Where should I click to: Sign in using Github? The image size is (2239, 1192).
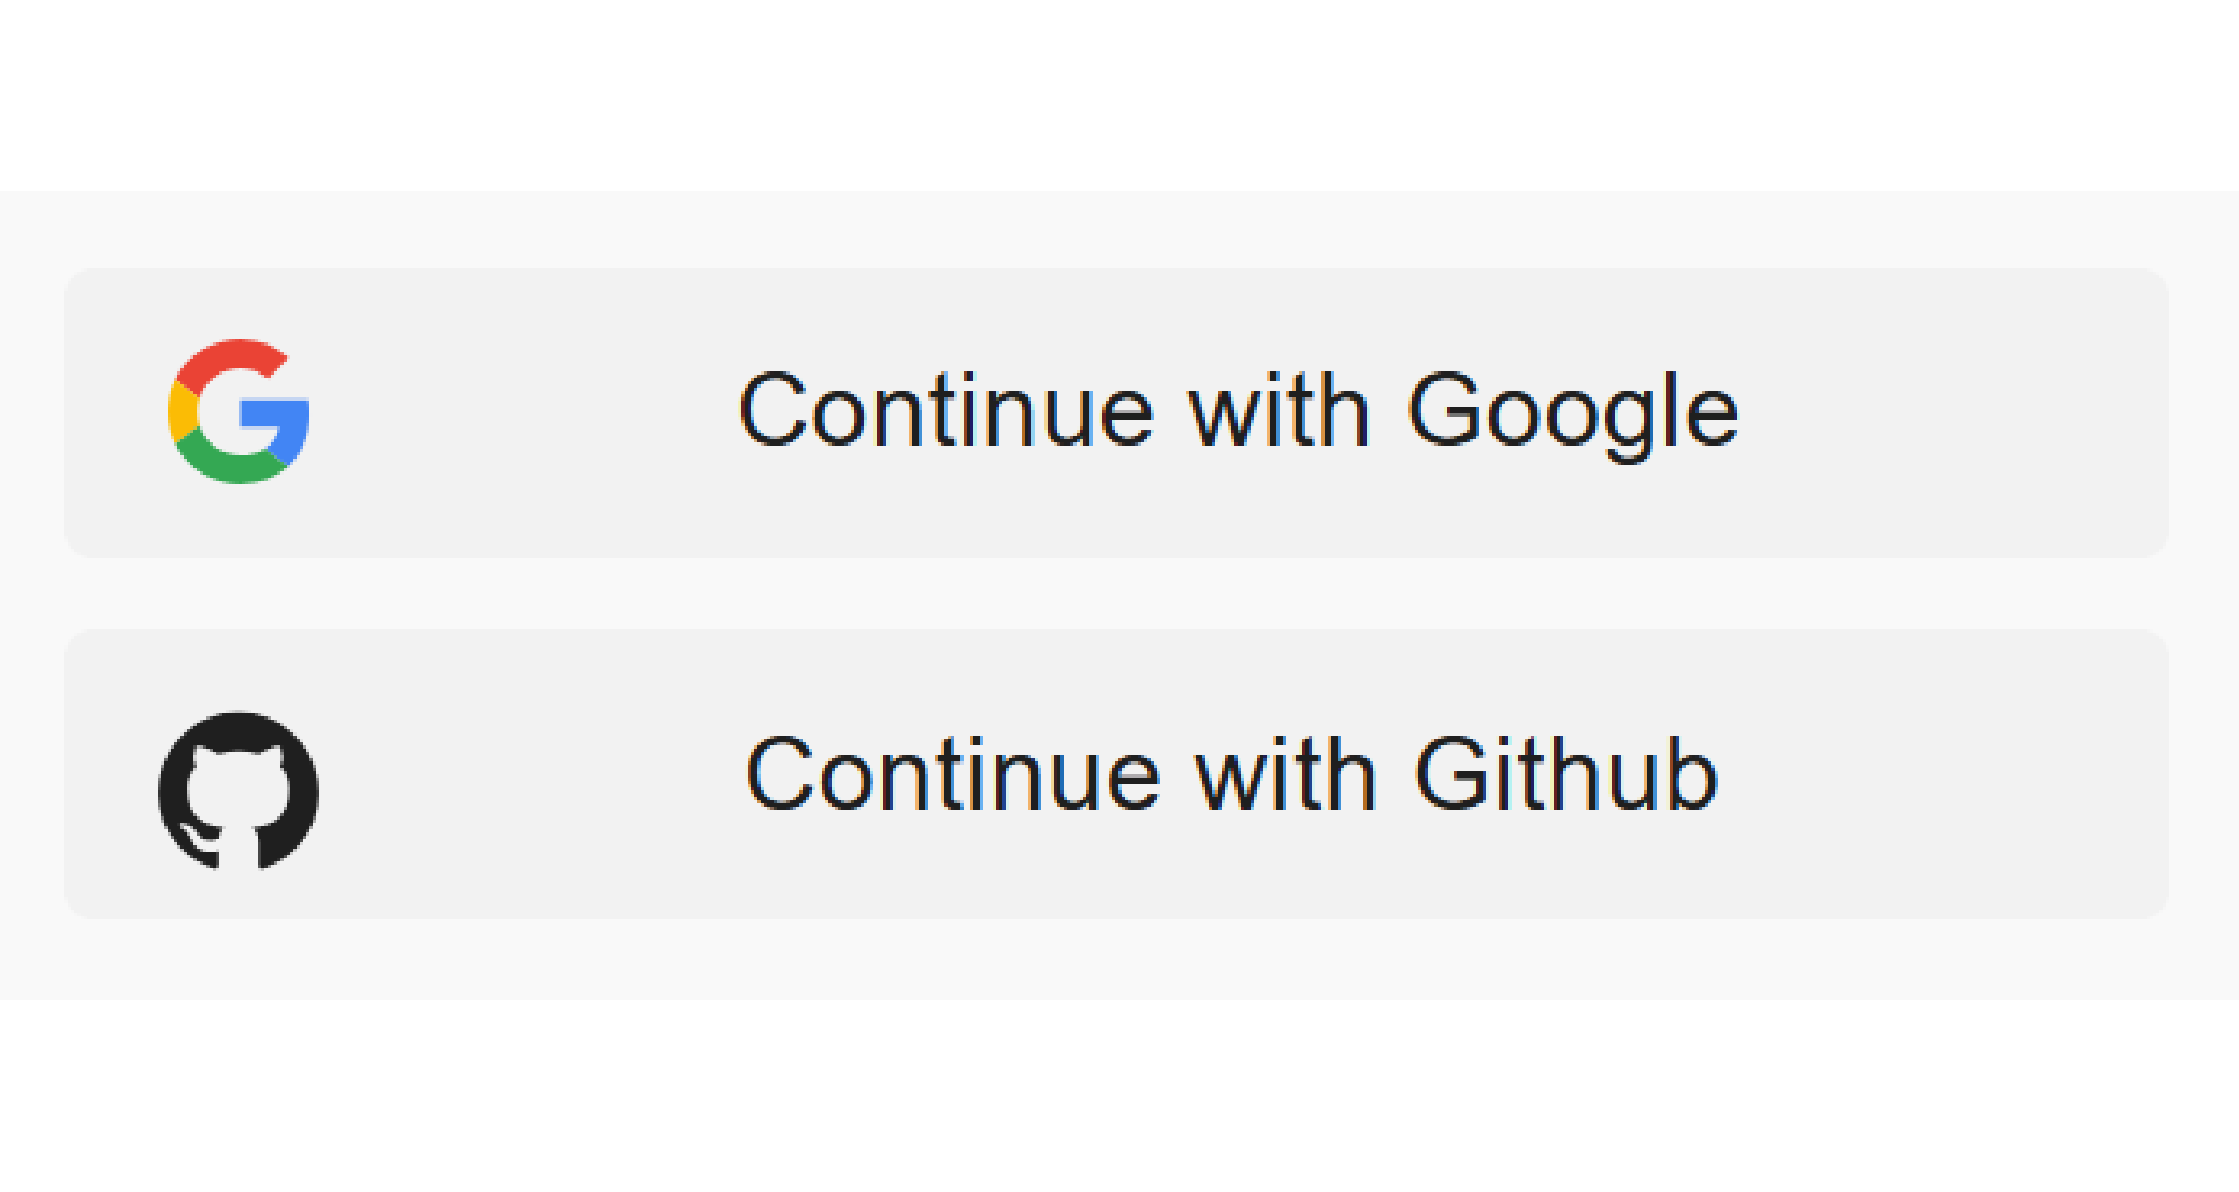coord(1116,773)
